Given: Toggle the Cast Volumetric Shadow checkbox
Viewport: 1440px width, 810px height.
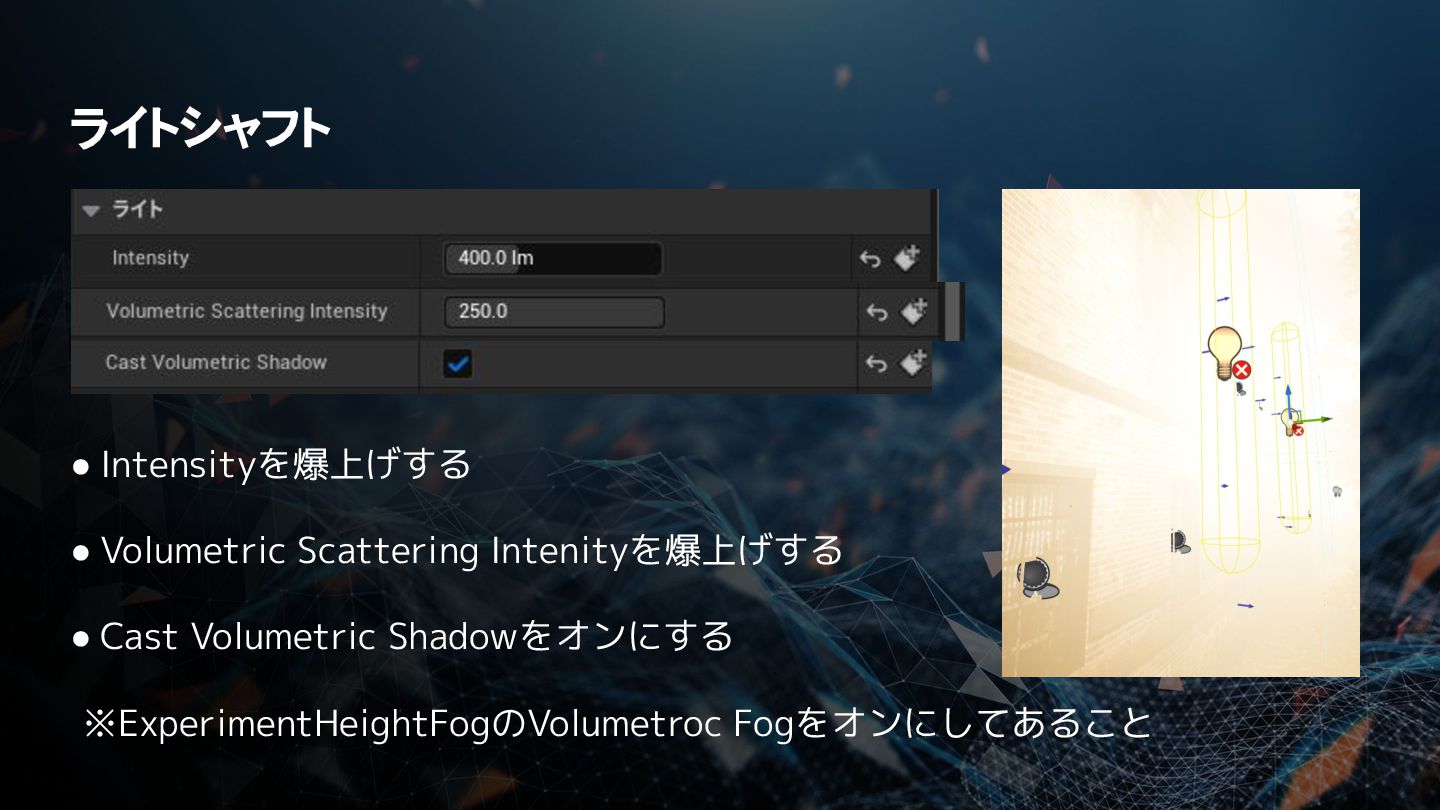Looking at the screenshot, I should pos(458,364).
